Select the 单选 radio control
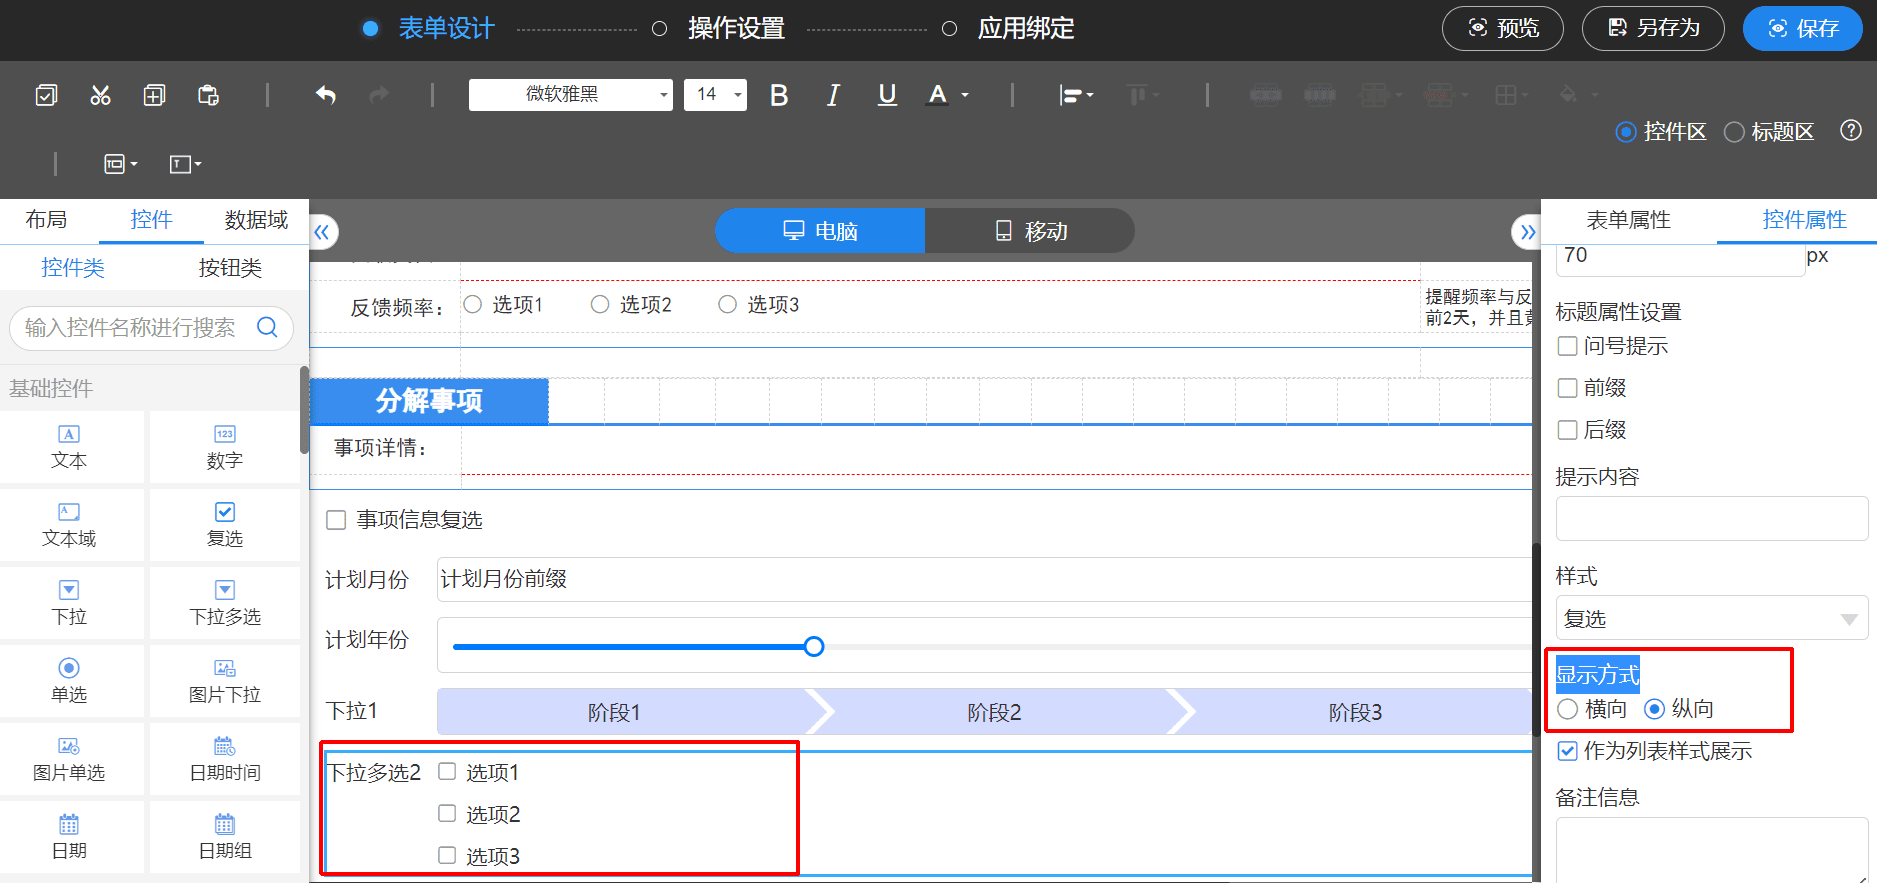This screenshot has width=1877, height=883. [x=69, y=681]
